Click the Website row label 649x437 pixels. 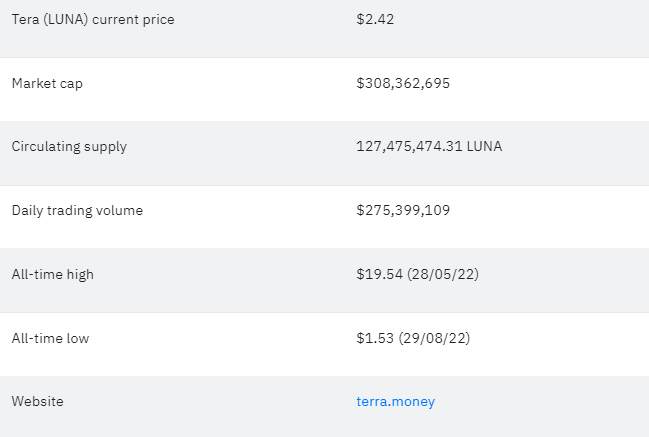tap(38, 401)
